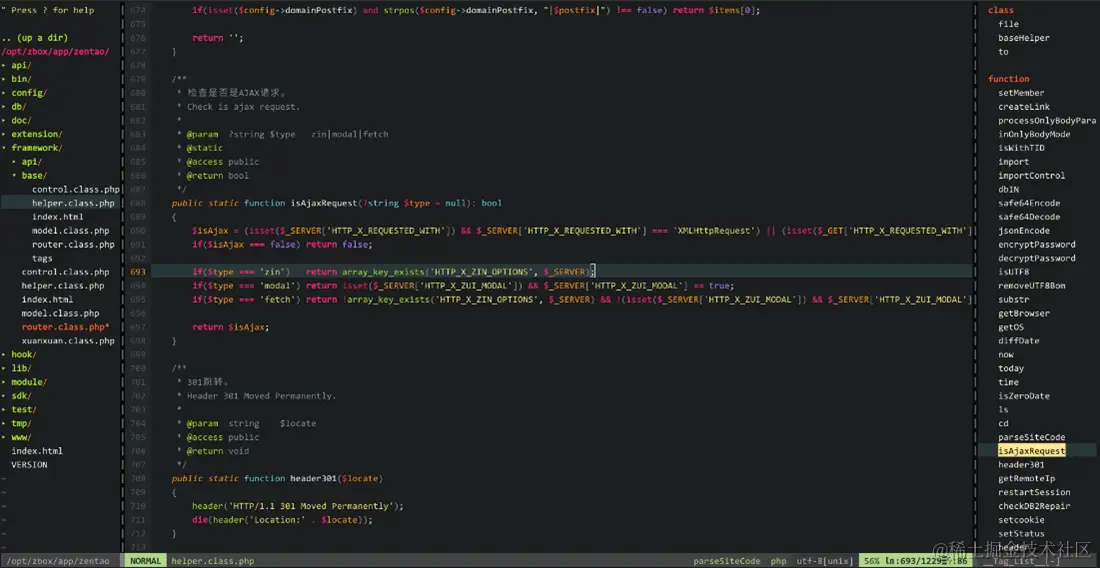Select checkDB2Repair in the tag list
Image resolution: width=1100 pixels, height=568 pixels.
[x=1034, y=506]
